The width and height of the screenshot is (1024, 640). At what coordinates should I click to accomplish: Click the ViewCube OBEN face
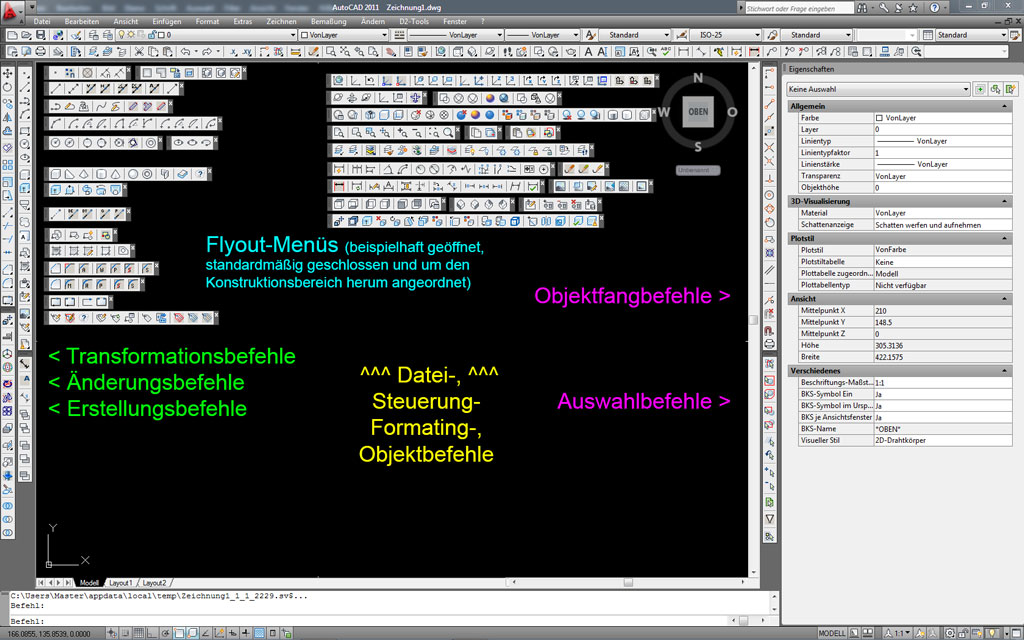(698, 111)
